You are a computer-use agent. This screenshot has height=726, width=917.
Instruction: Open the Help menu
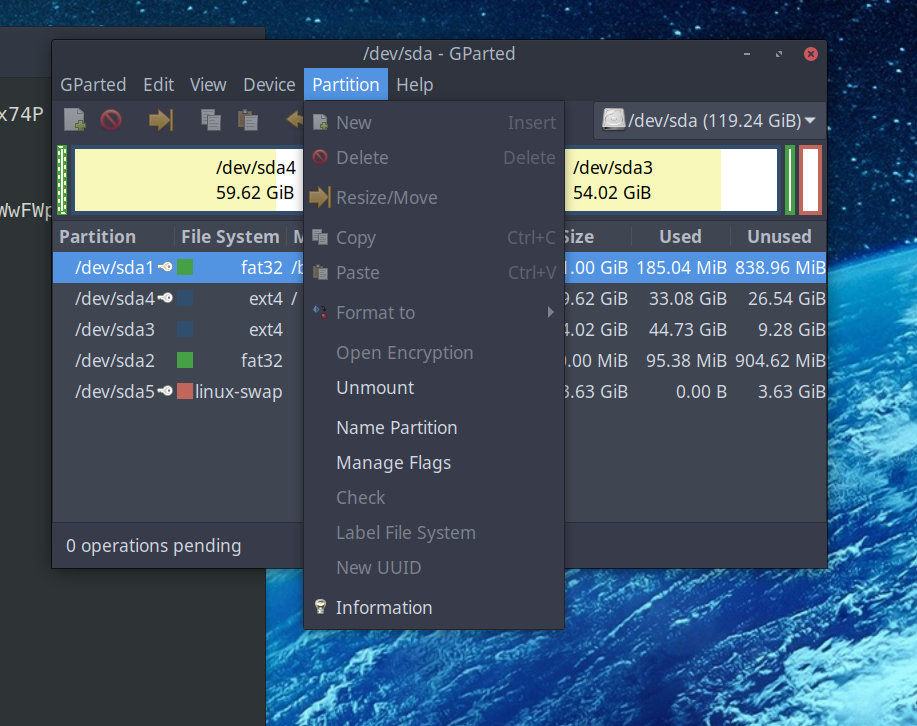[x=415, y=85]
